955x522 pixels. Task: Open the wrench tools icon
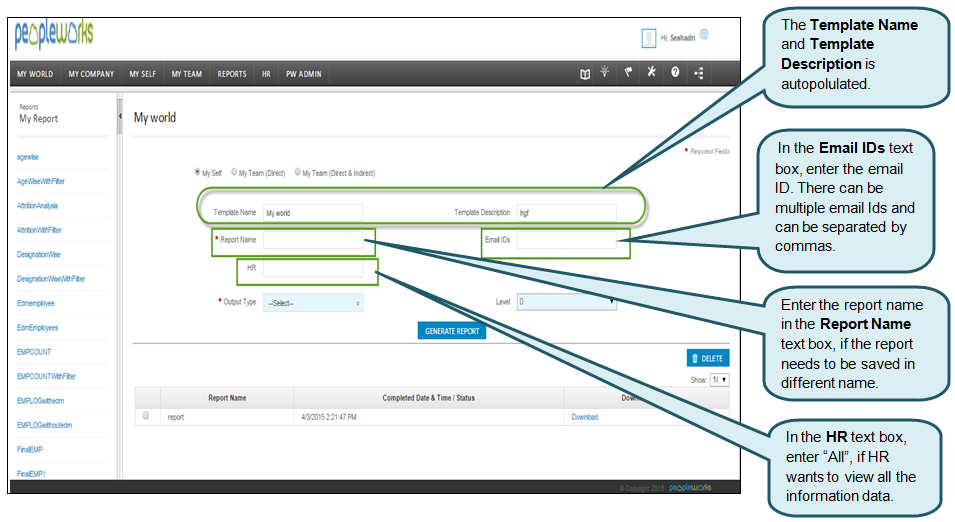coord(651,73)
